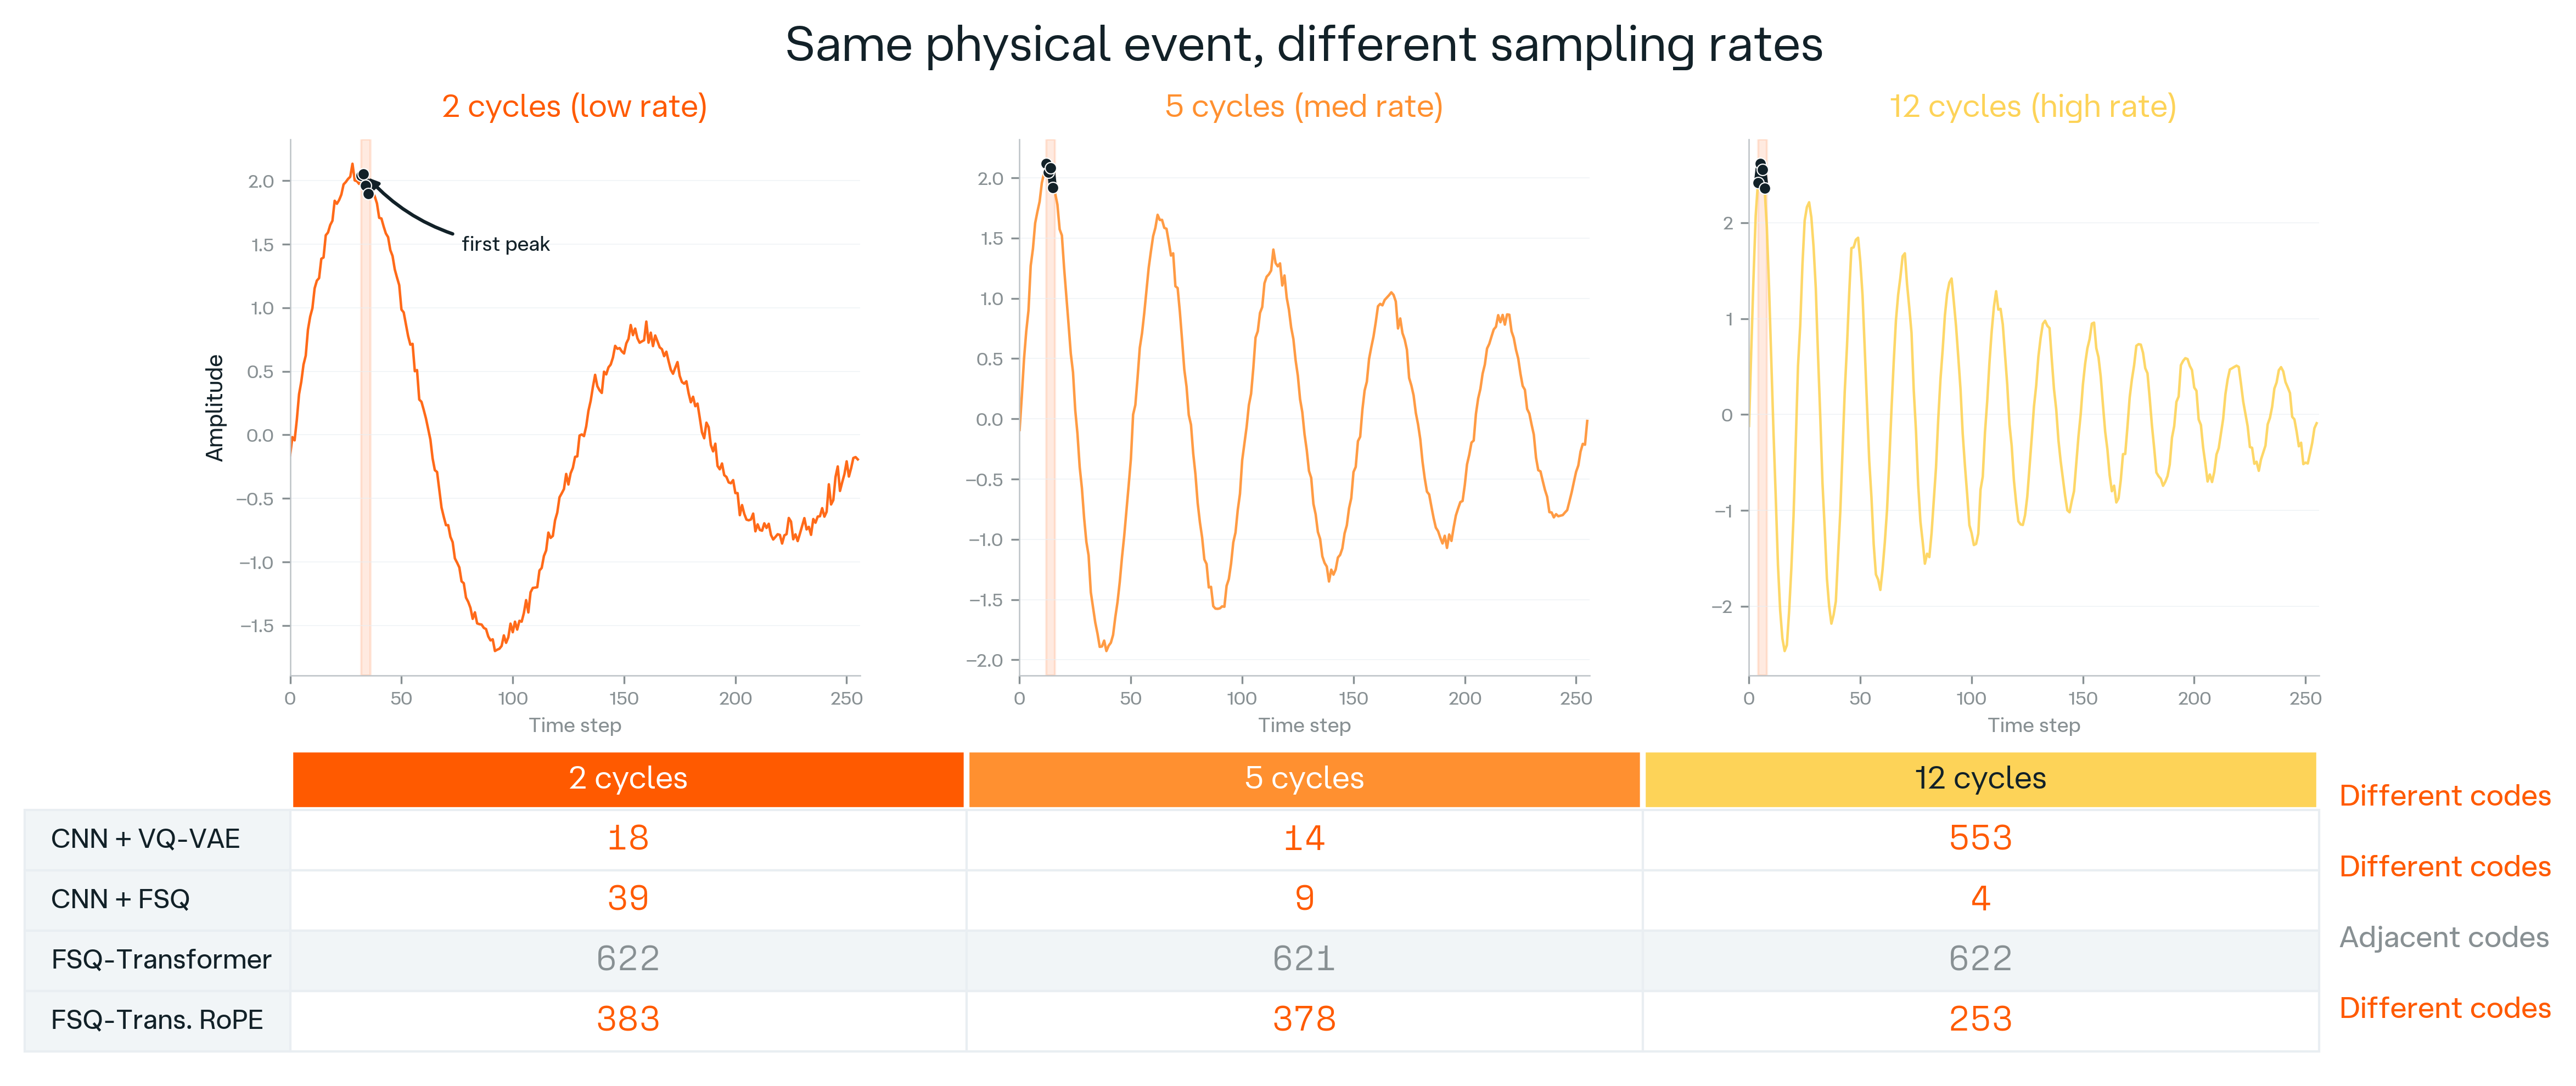Click the value 18 in CNN + VQ-VAE row
Viewport: 2576px width, 1086px height.
coord(628,838)
